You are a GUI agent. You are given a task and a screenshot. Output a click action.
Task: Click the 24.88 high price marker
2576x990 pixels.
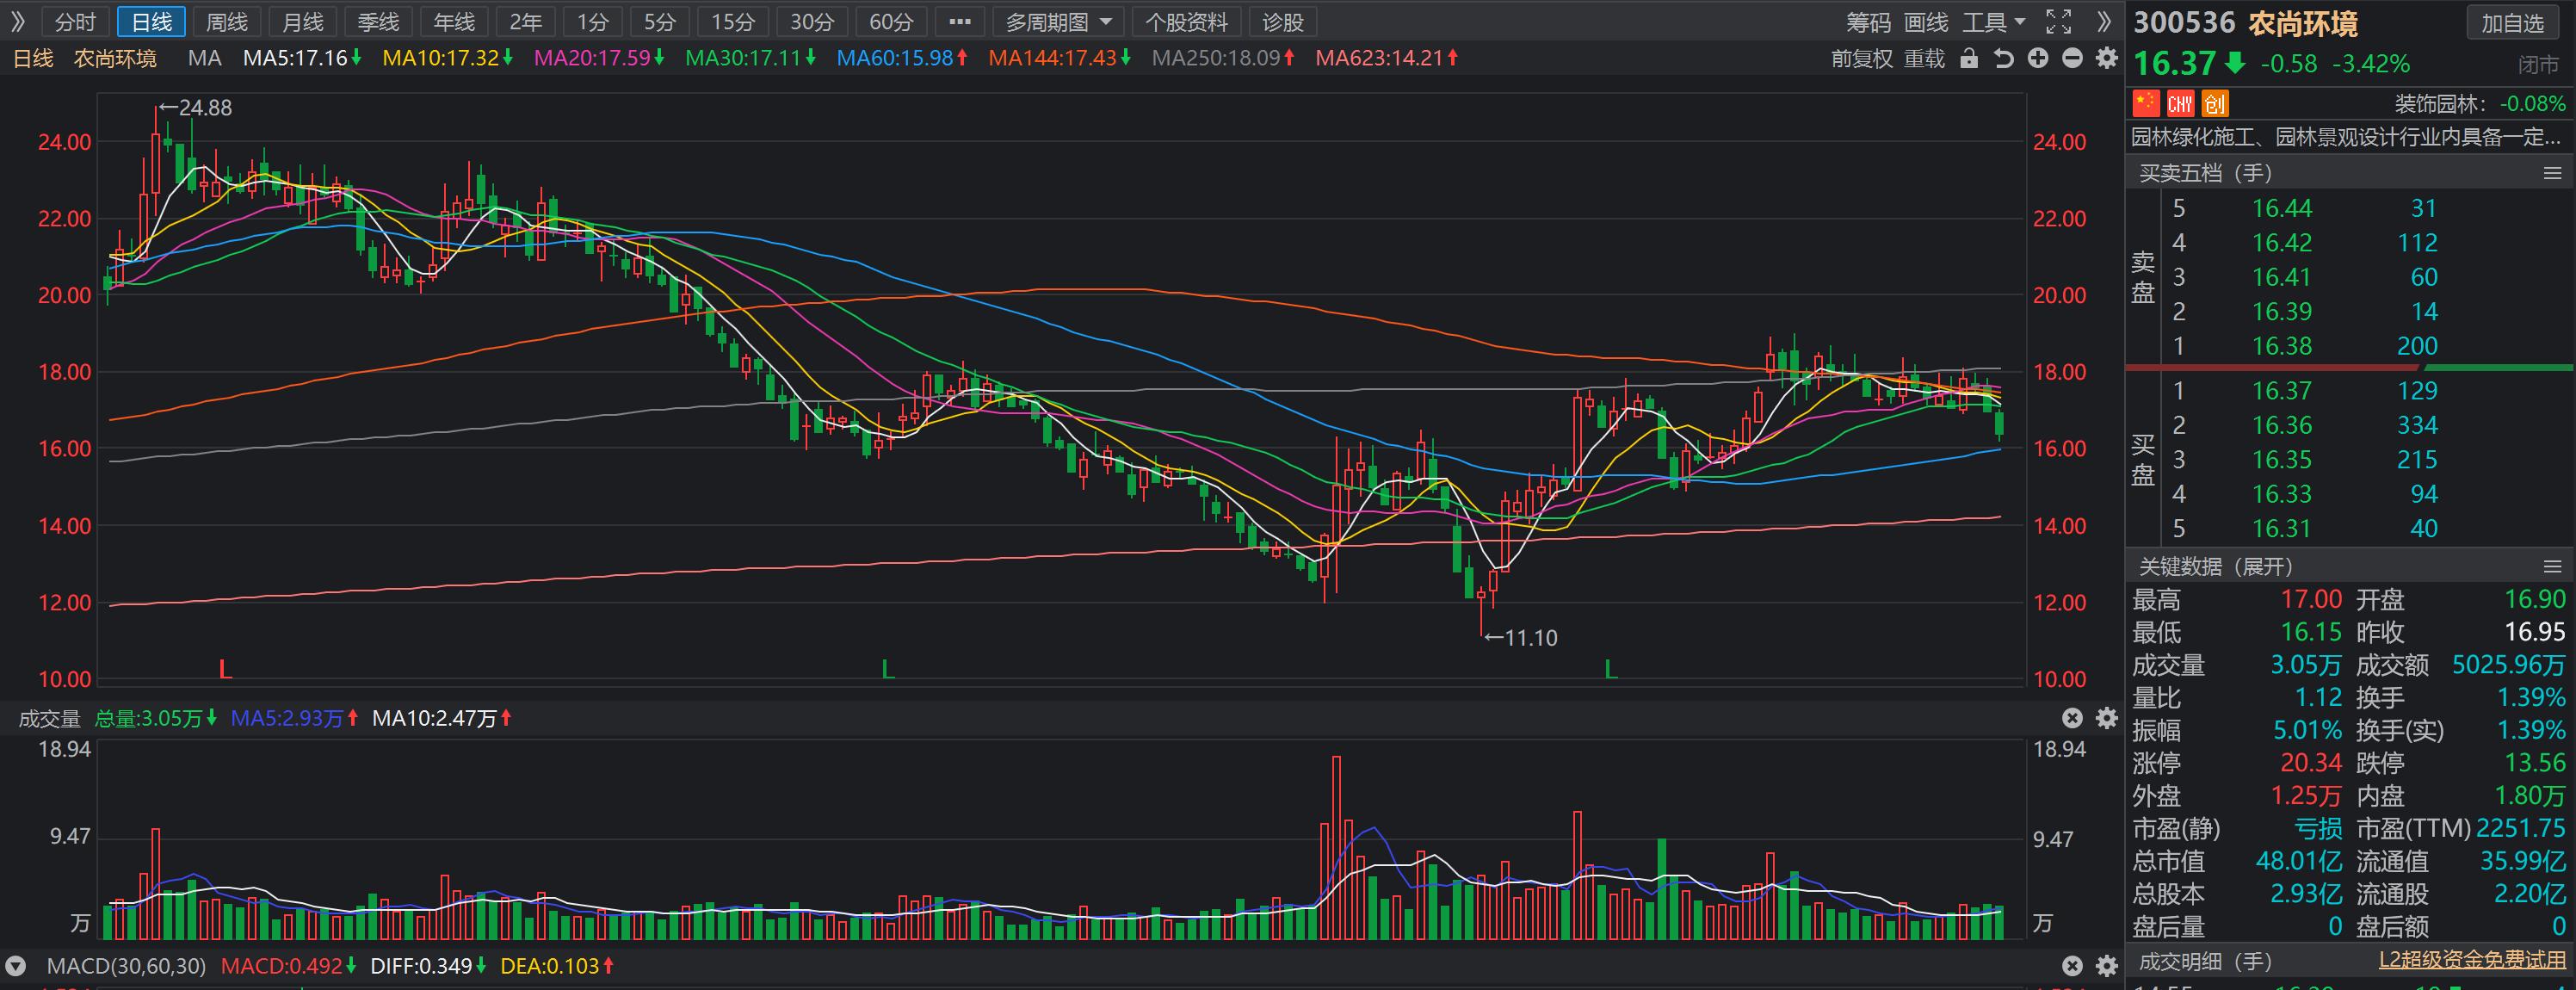point(196,107)
